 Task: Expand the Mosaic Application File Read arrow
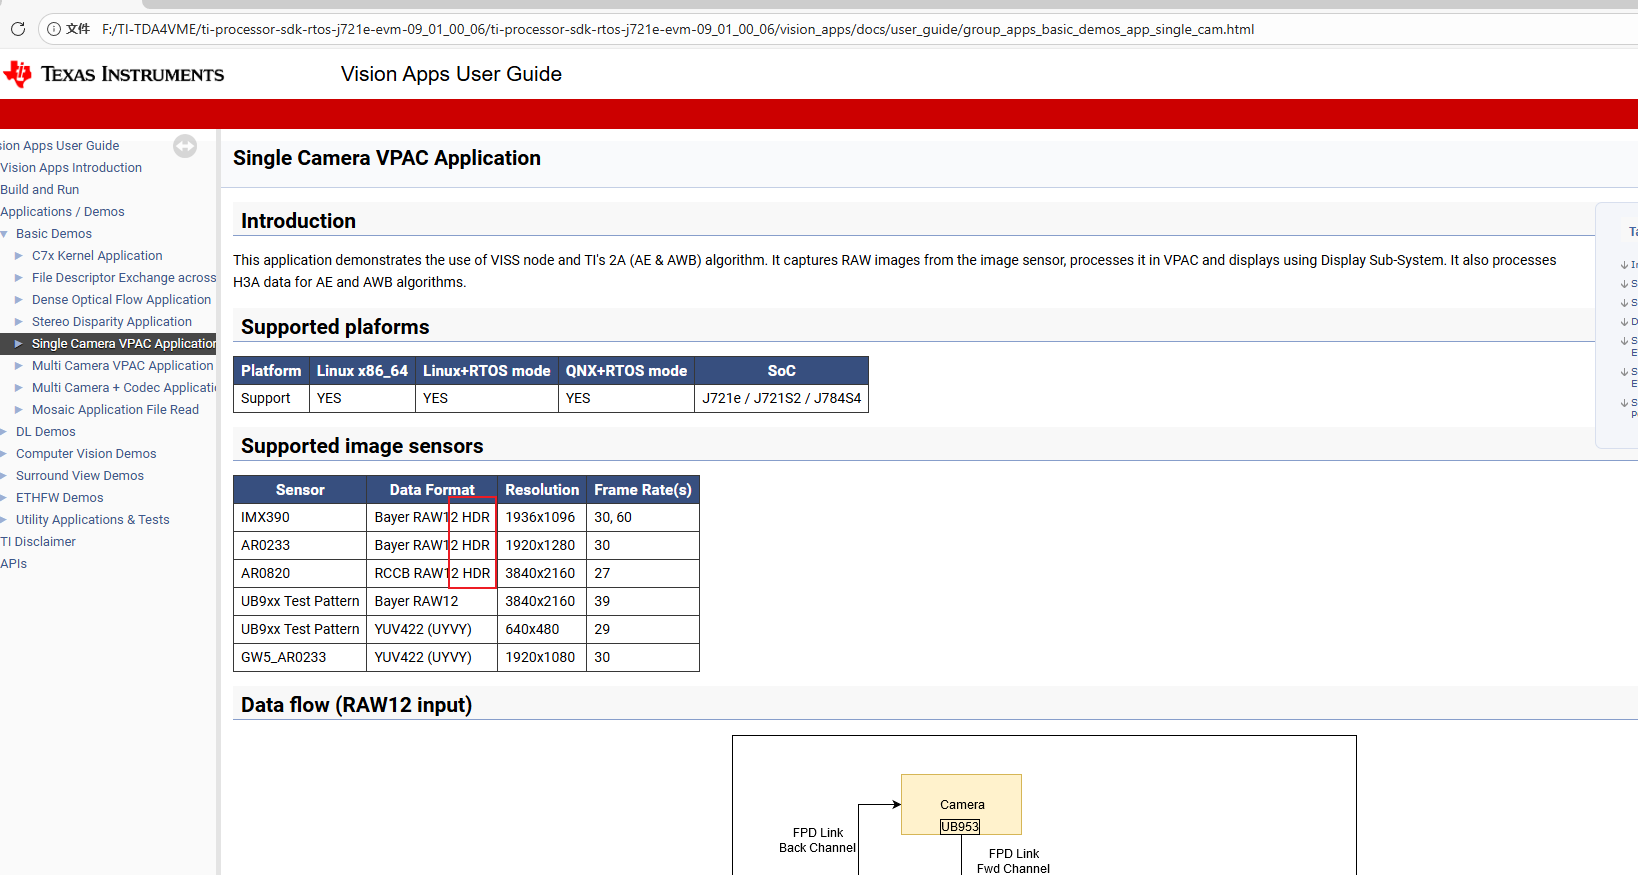point(19,410)
